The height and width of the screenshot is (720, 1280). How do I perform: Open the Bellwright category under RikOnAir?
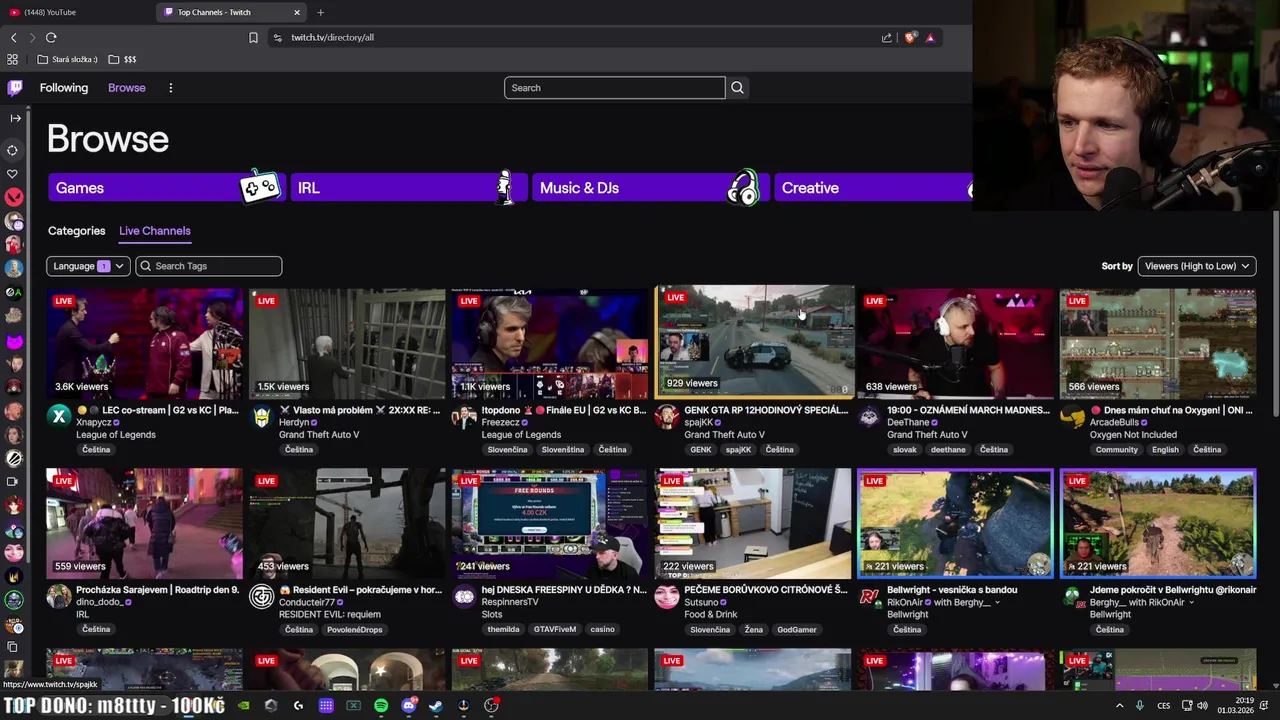907,615
